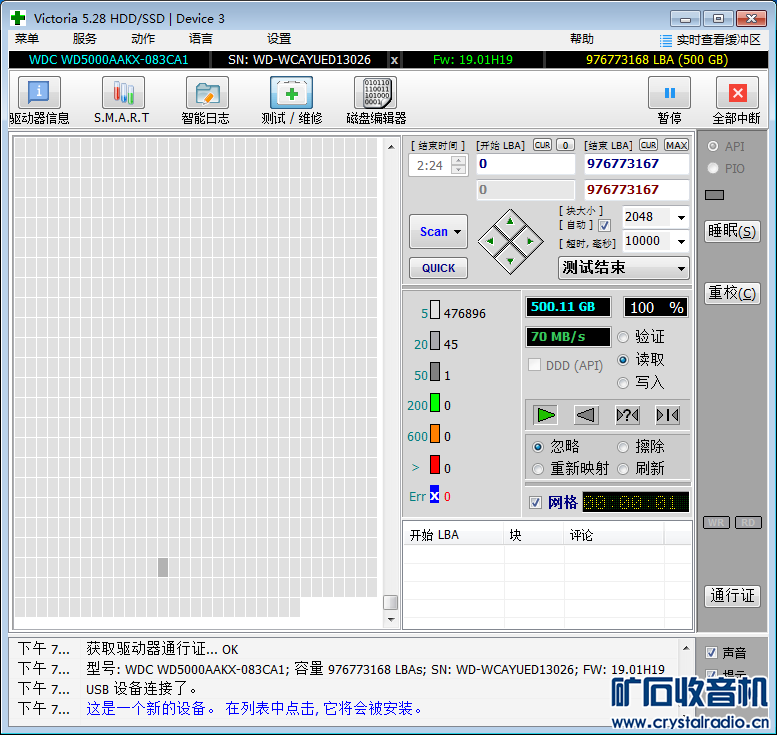Image resolution: width=777 pixels, height=735 pixels.
Task: Click the right arrow in the diamond navigator
Action: point(531,241)
